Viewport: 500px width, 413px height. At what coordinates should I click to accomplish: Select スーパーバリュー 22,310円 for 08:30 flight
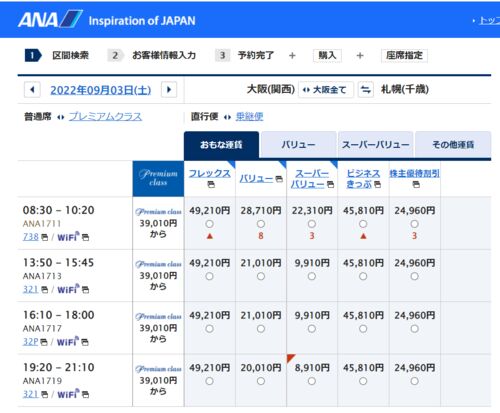312,224
